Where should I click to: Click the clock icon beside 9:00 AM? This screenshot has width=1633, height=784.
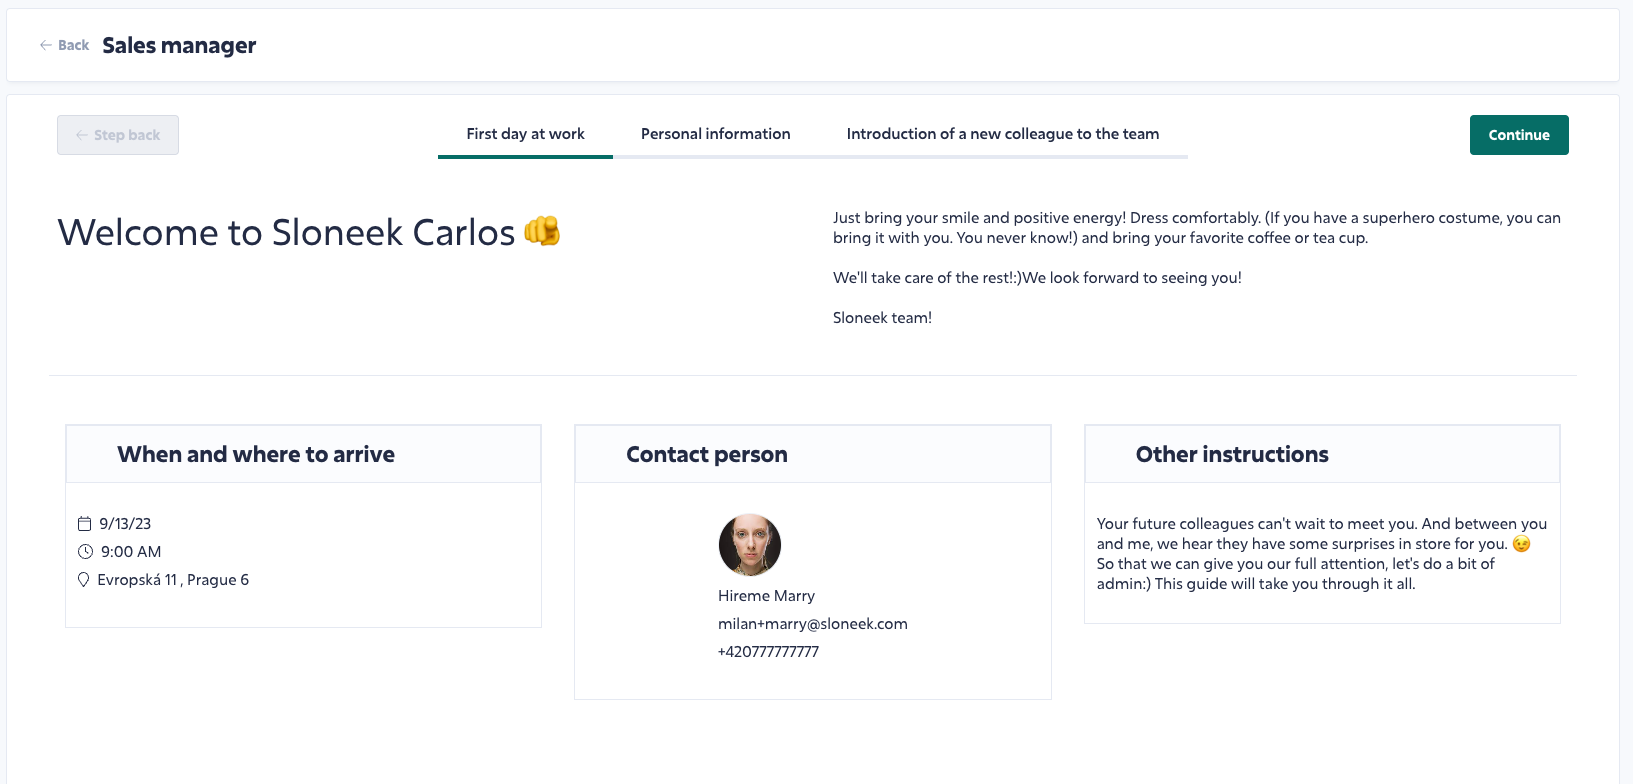[85, 552]
